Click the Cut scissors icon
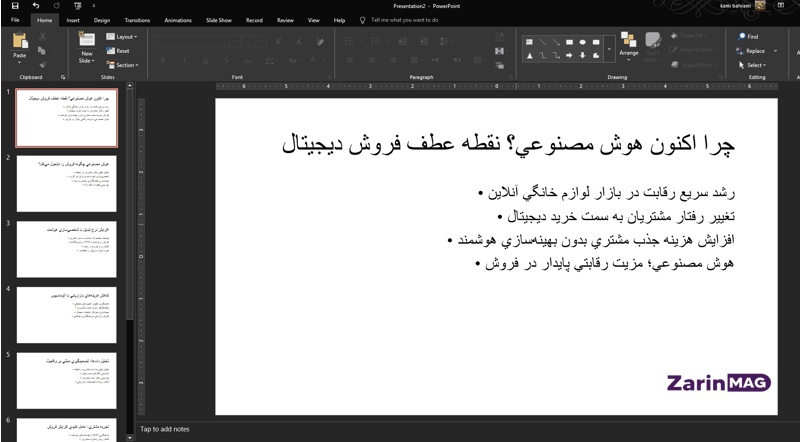Image resolution: width=800 pixels, height=442 pixels. tap(42, 37)
